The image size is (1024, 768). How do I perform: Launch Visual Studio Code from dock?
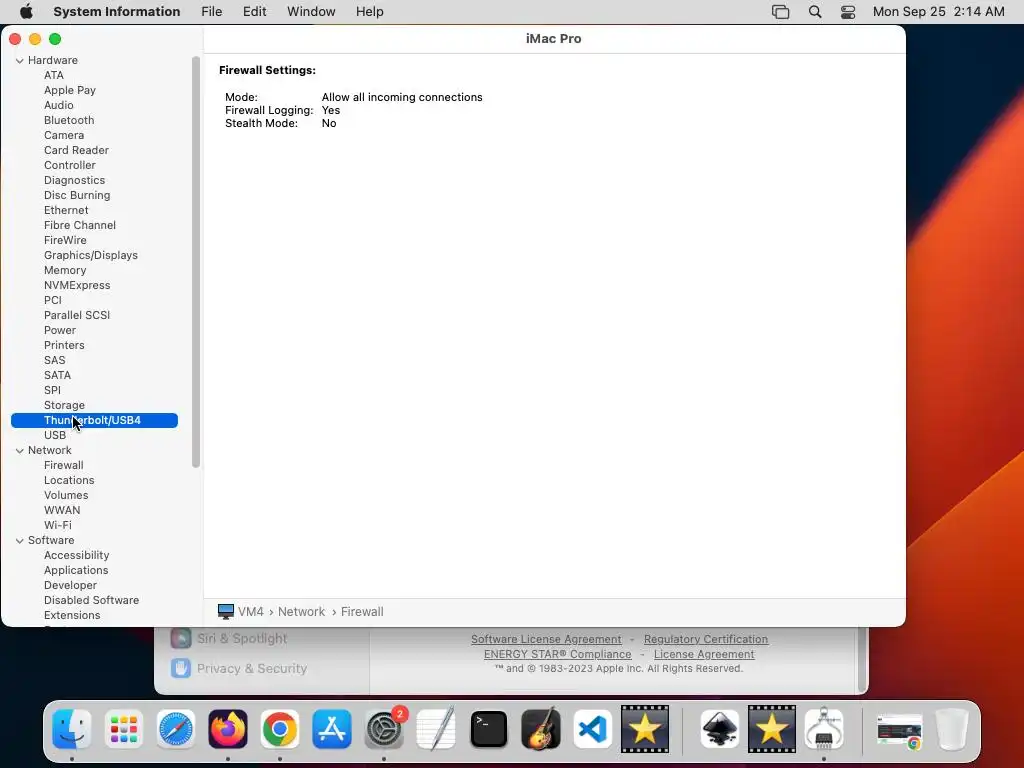(x=593, y=729)
